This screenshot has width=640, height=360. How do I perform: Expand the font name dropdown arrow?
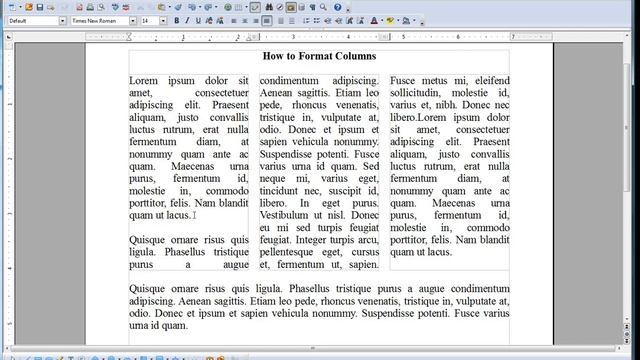click(133, 21)
